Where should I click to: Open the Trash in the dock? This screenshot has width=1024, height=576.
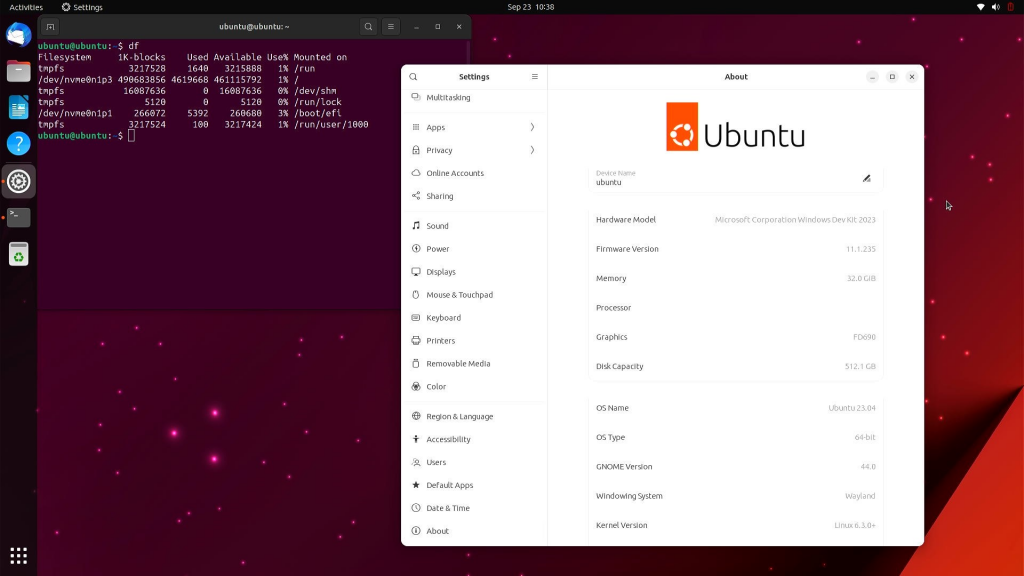(18, 254)
